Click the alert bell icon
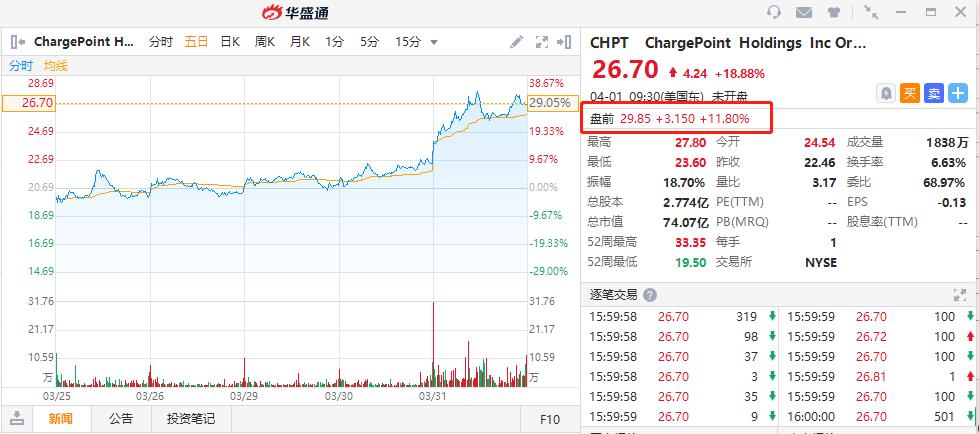The height and width of the screenshot is (434, 979). [x=886, y=93]
